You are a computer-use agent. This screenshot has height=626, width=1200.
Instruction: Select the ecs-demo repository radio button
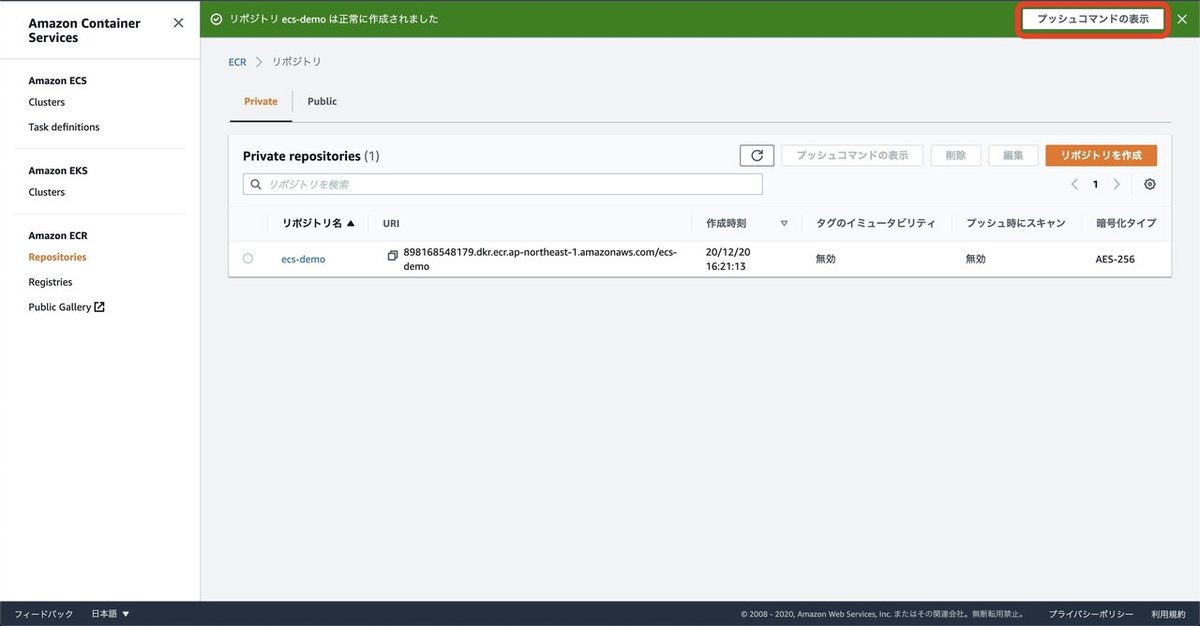coord(248,258)
